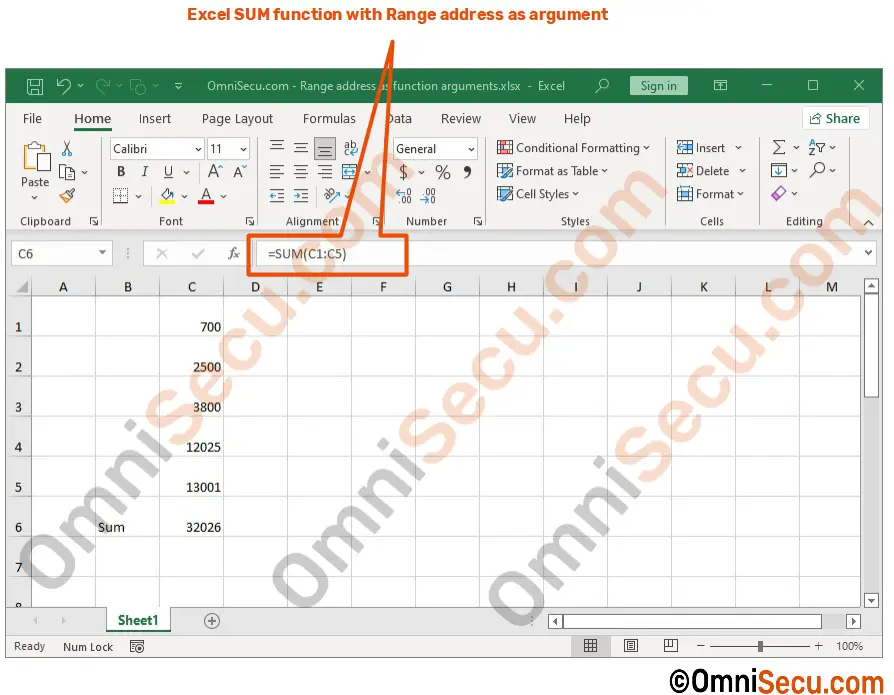This screenshot has width=894, height=695.
Task: Click the AutoSum icon in Editing group
Action: coord(779,147)
